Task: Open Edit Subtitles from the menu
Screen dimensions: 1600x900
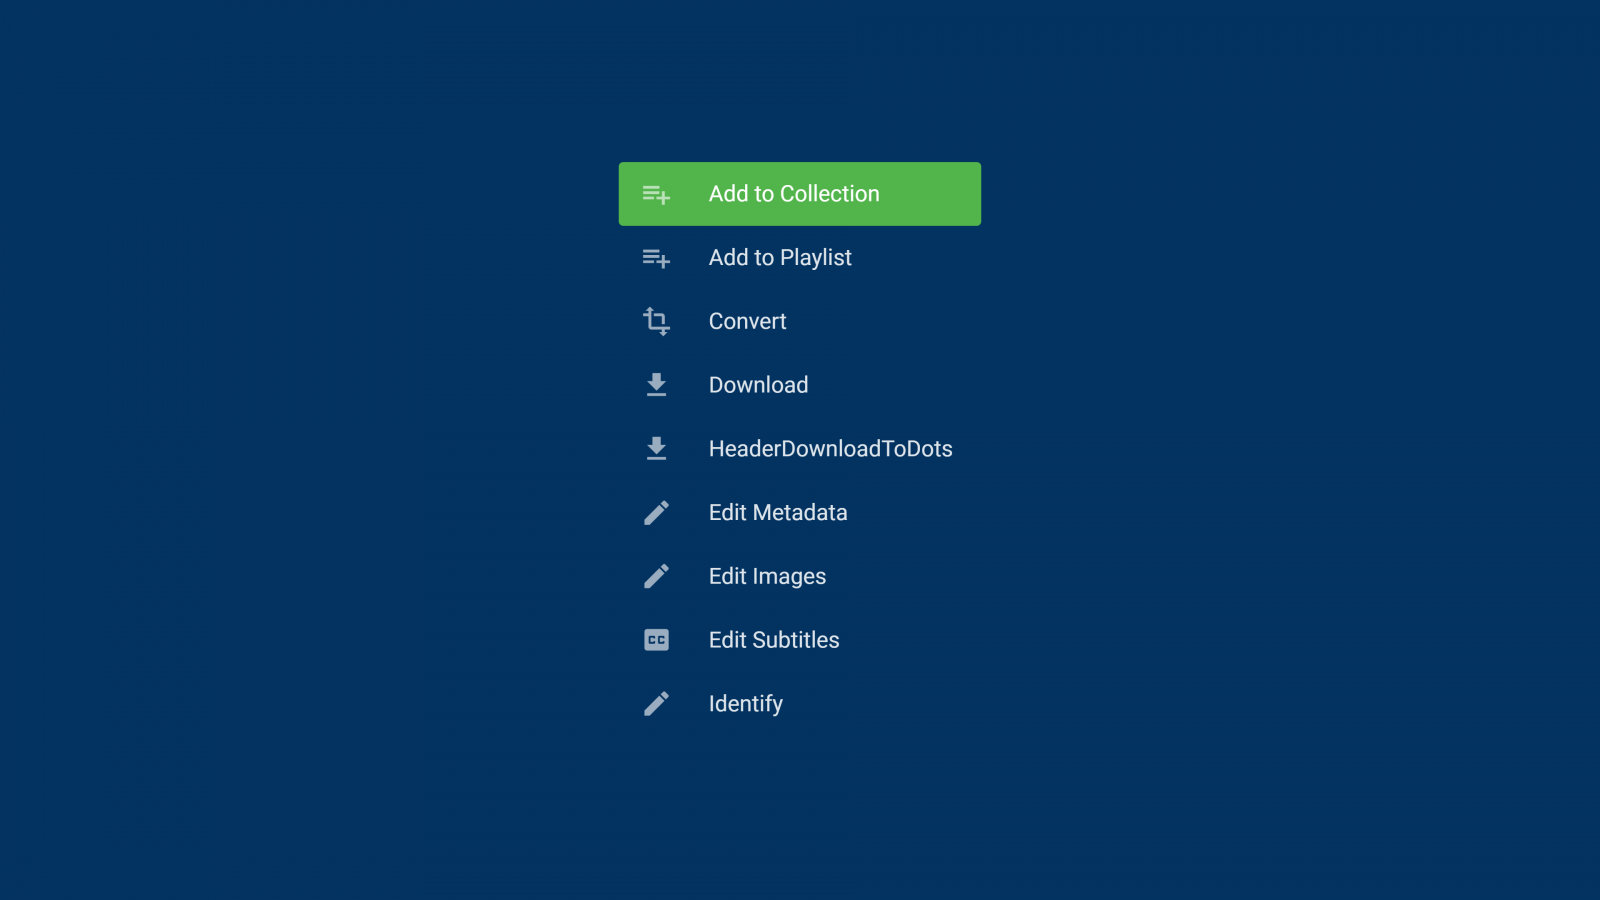Action: tap(800, 640)
